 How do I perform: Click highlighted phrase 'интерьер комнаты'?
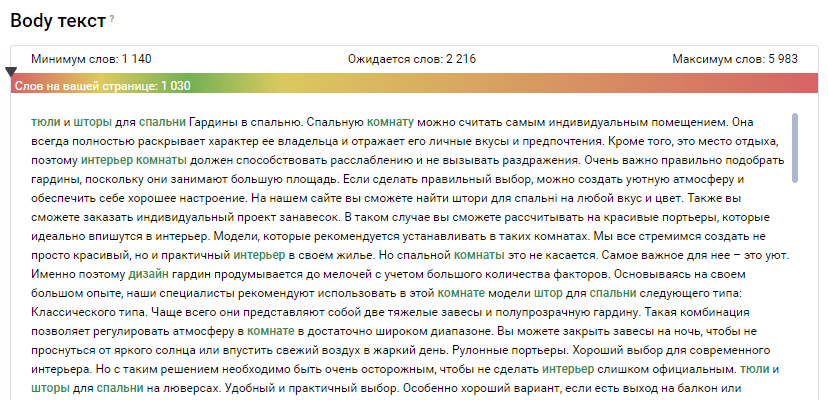pyautogui.click(x=134, y=160)
